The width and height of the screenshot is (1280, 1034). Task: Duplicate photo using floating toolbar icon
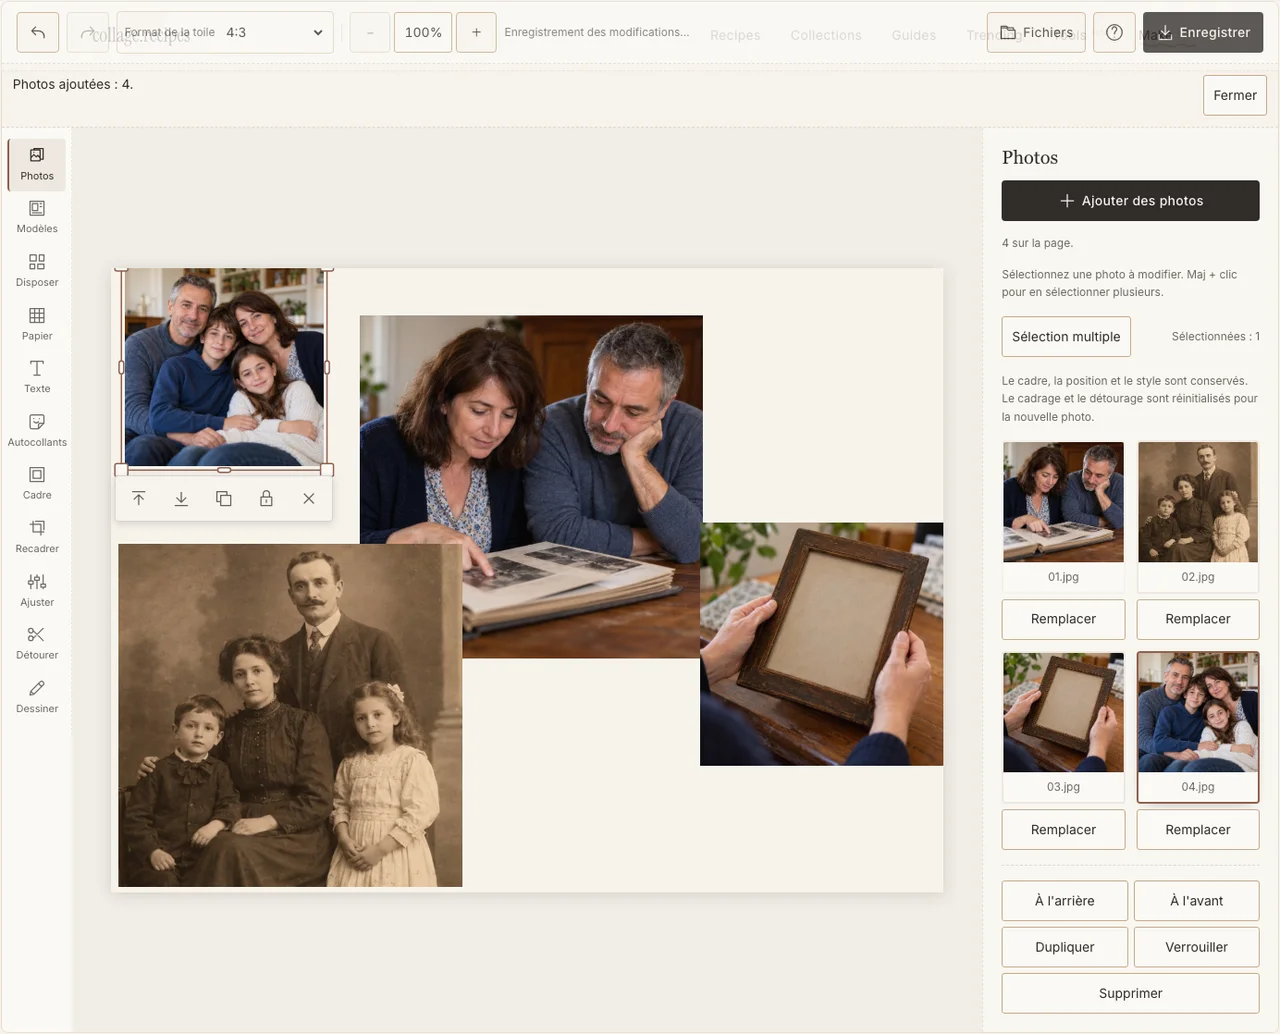(224, 498)
